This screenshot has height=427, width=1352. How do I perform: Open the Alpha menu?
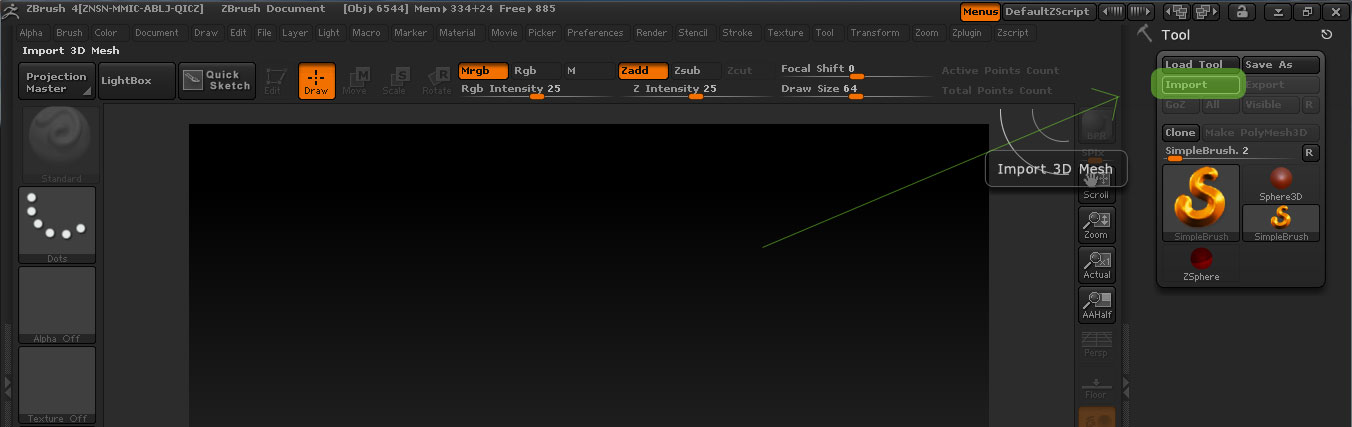(32, 33)
